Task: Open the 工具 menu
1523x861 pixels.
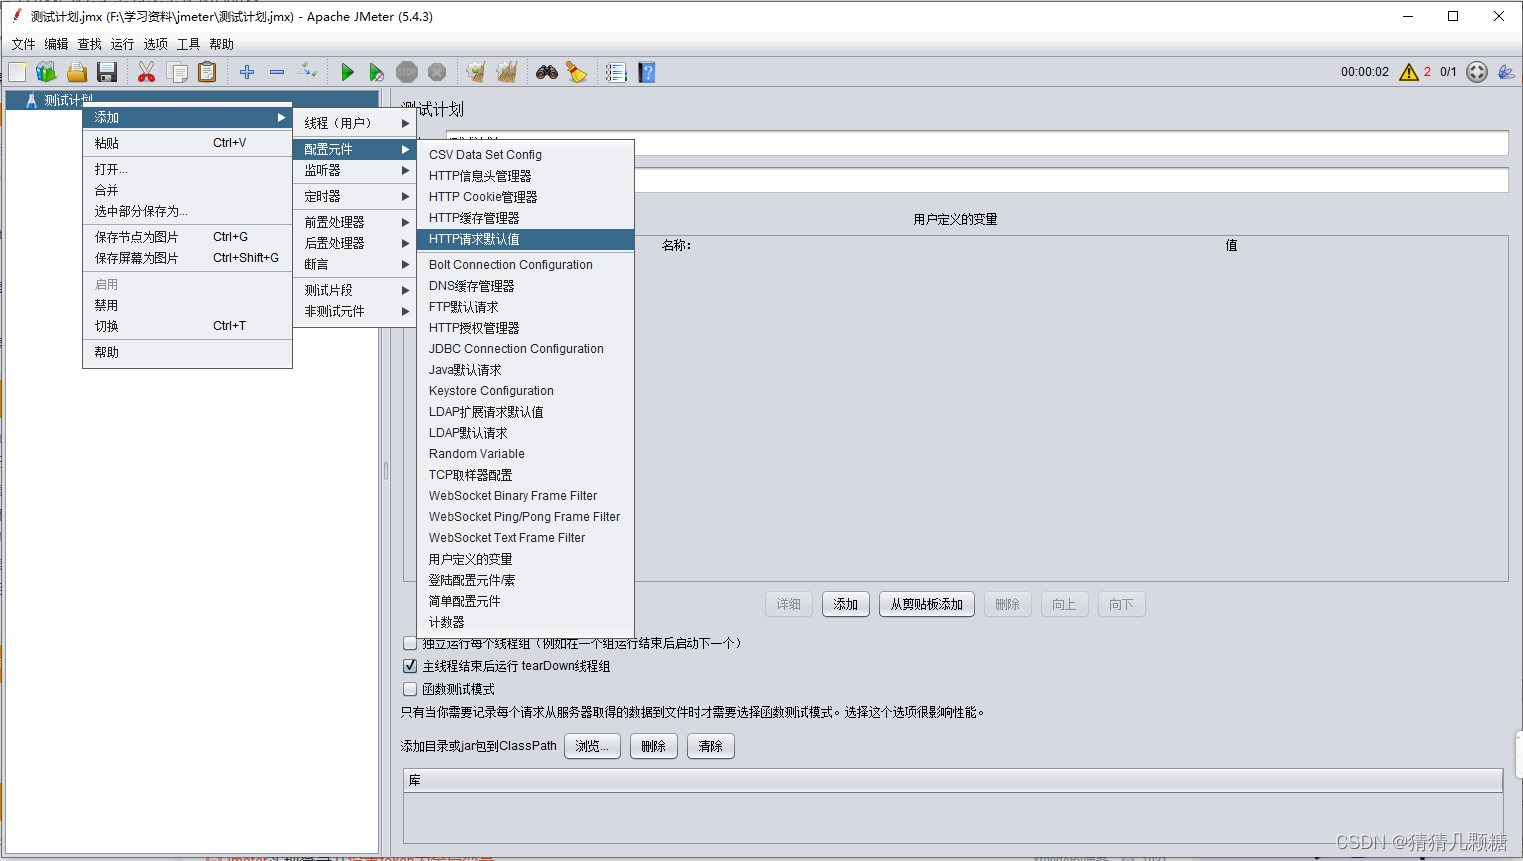Action: pos(189,44)
